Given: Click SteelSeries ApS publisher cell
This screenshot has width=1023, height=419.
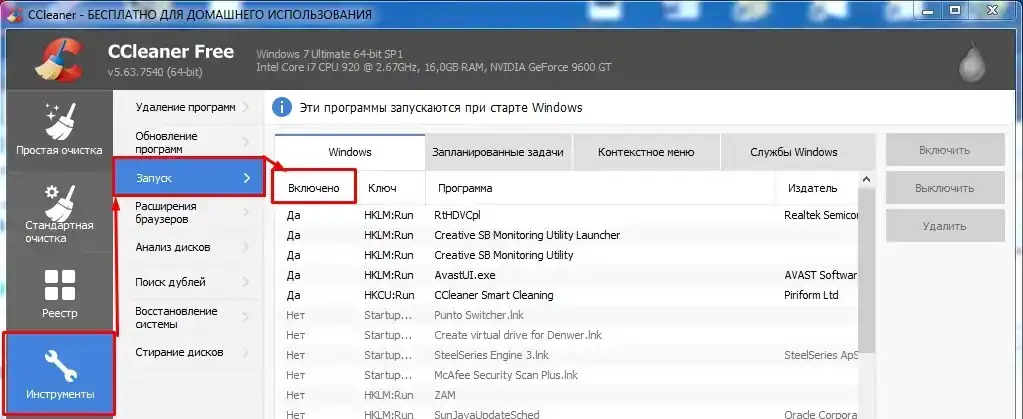Looking at the screenshot, I should (x=820, y=355).
